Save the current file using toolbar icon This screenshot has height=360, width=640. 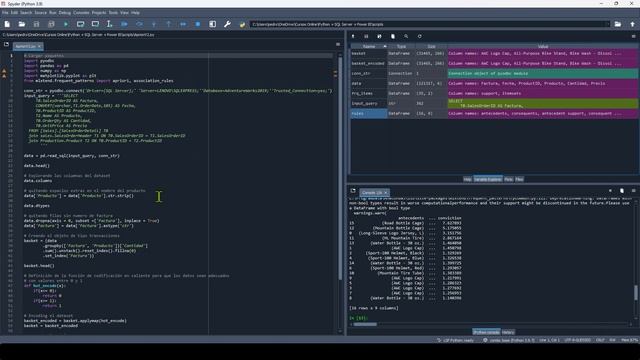pyautogui.click(x=36, y=24)
